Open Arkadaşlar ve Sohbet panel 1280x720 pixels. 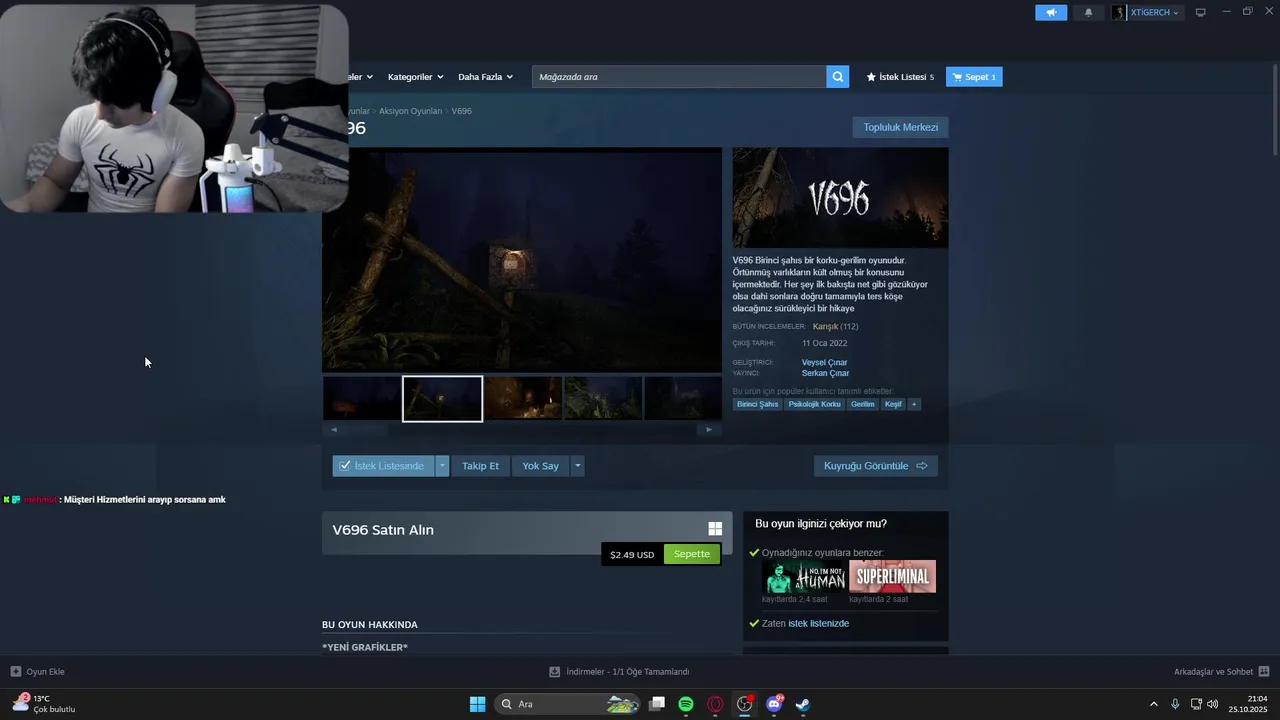click(1221, 672)
